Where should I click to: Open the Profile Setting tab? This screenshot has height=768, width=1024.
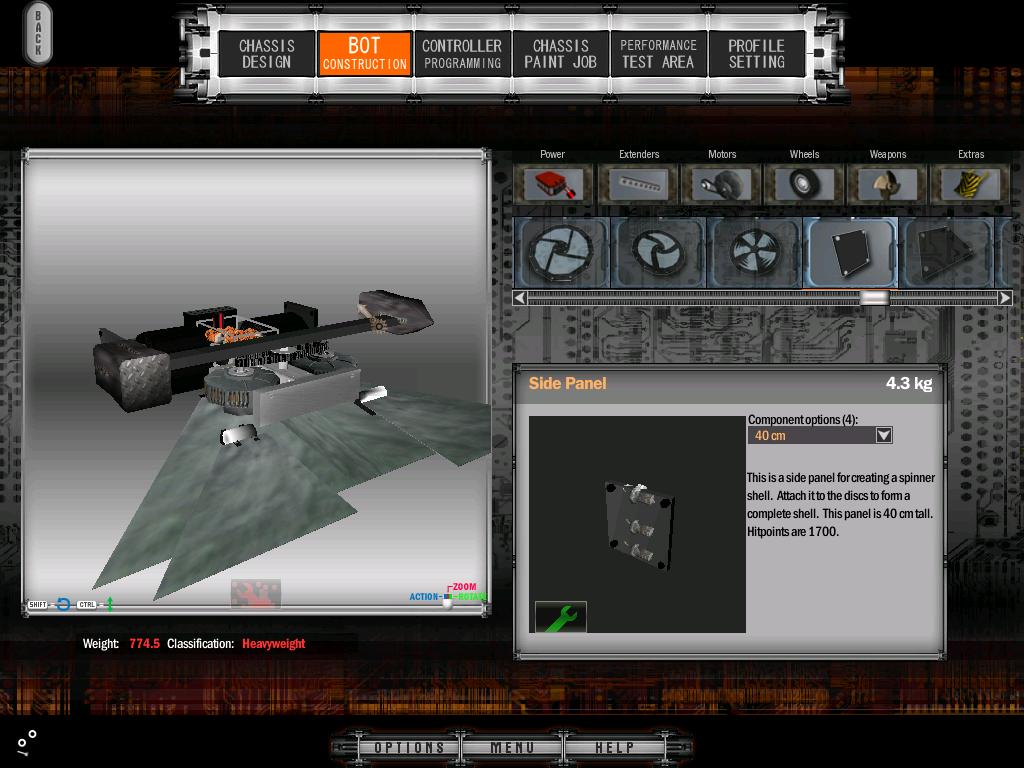tap(756, 54)
